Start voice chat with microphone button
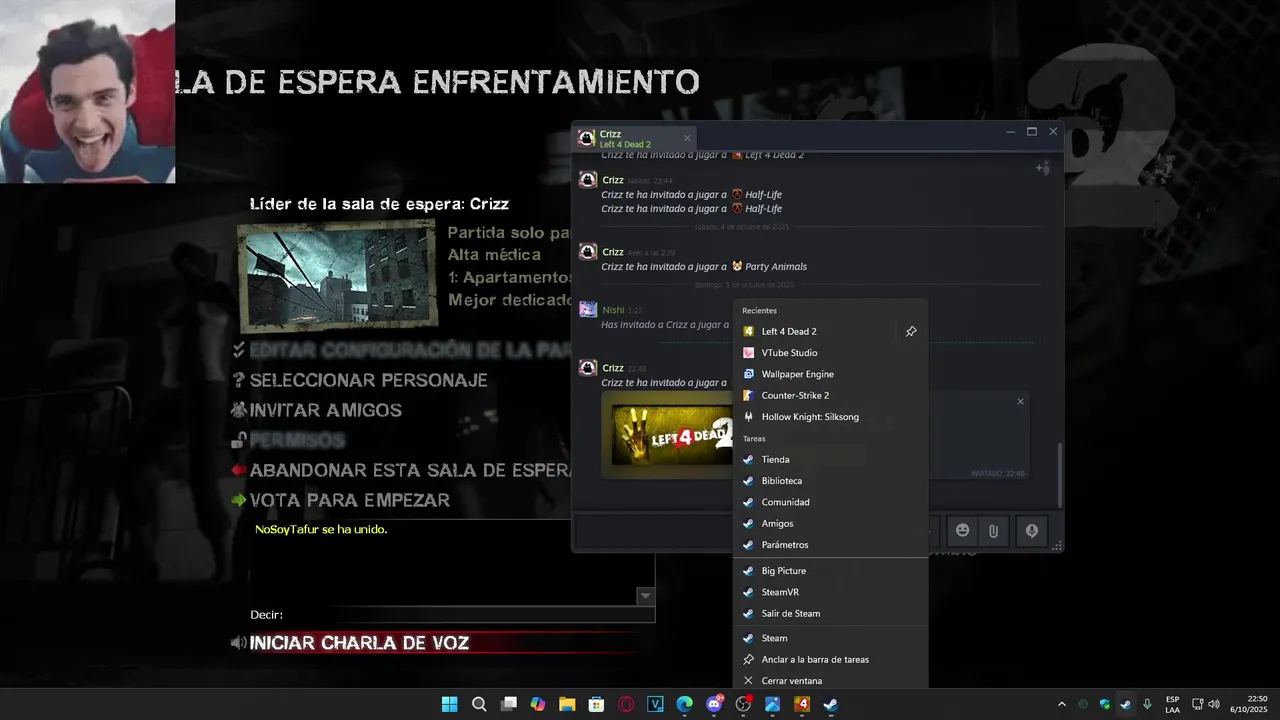1280x720 pixels. pyautogui.click(x=1031, y=531)
